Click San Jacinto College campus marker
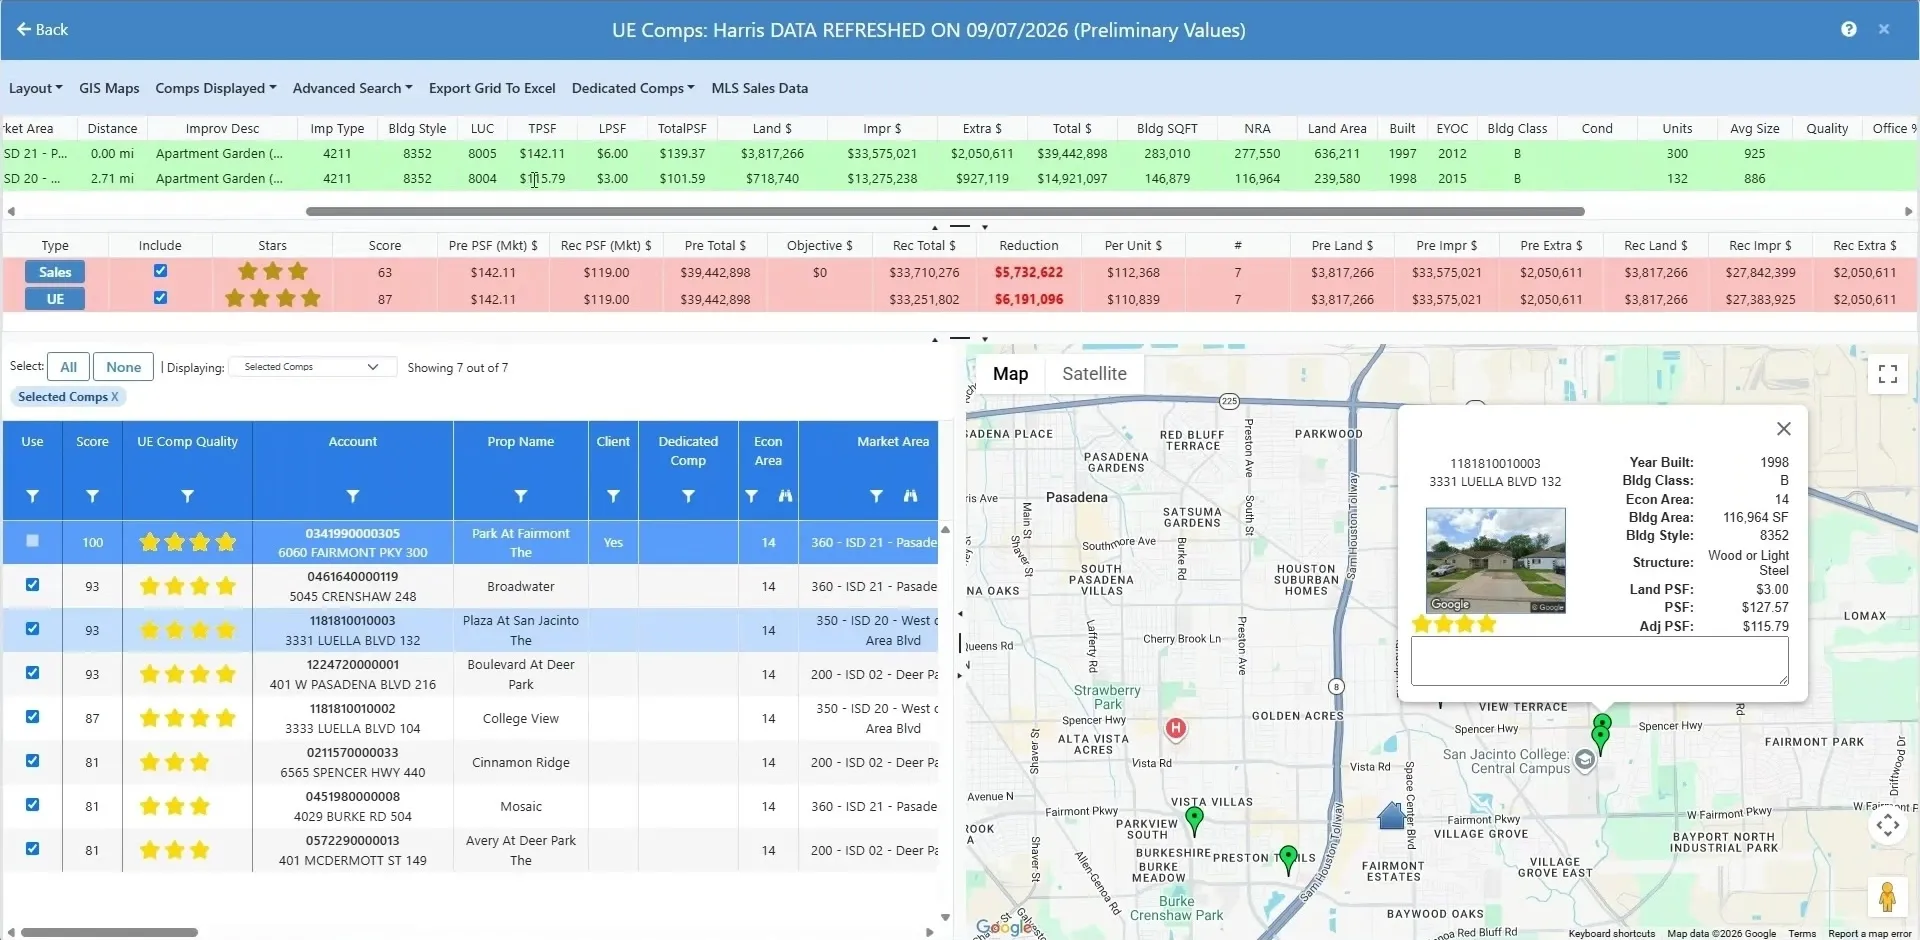1920x940 pixels. (1585, 761)
